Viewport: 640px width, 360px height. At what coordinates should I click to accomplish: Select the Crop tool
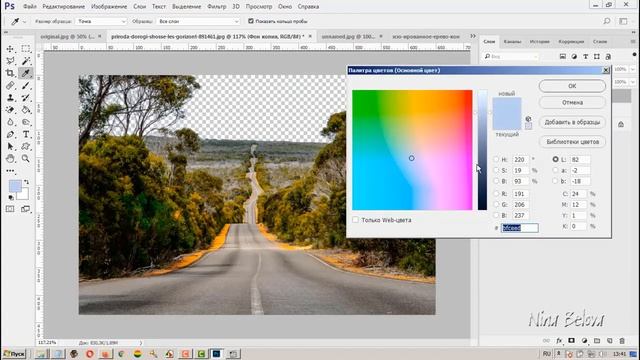[10, 73]
